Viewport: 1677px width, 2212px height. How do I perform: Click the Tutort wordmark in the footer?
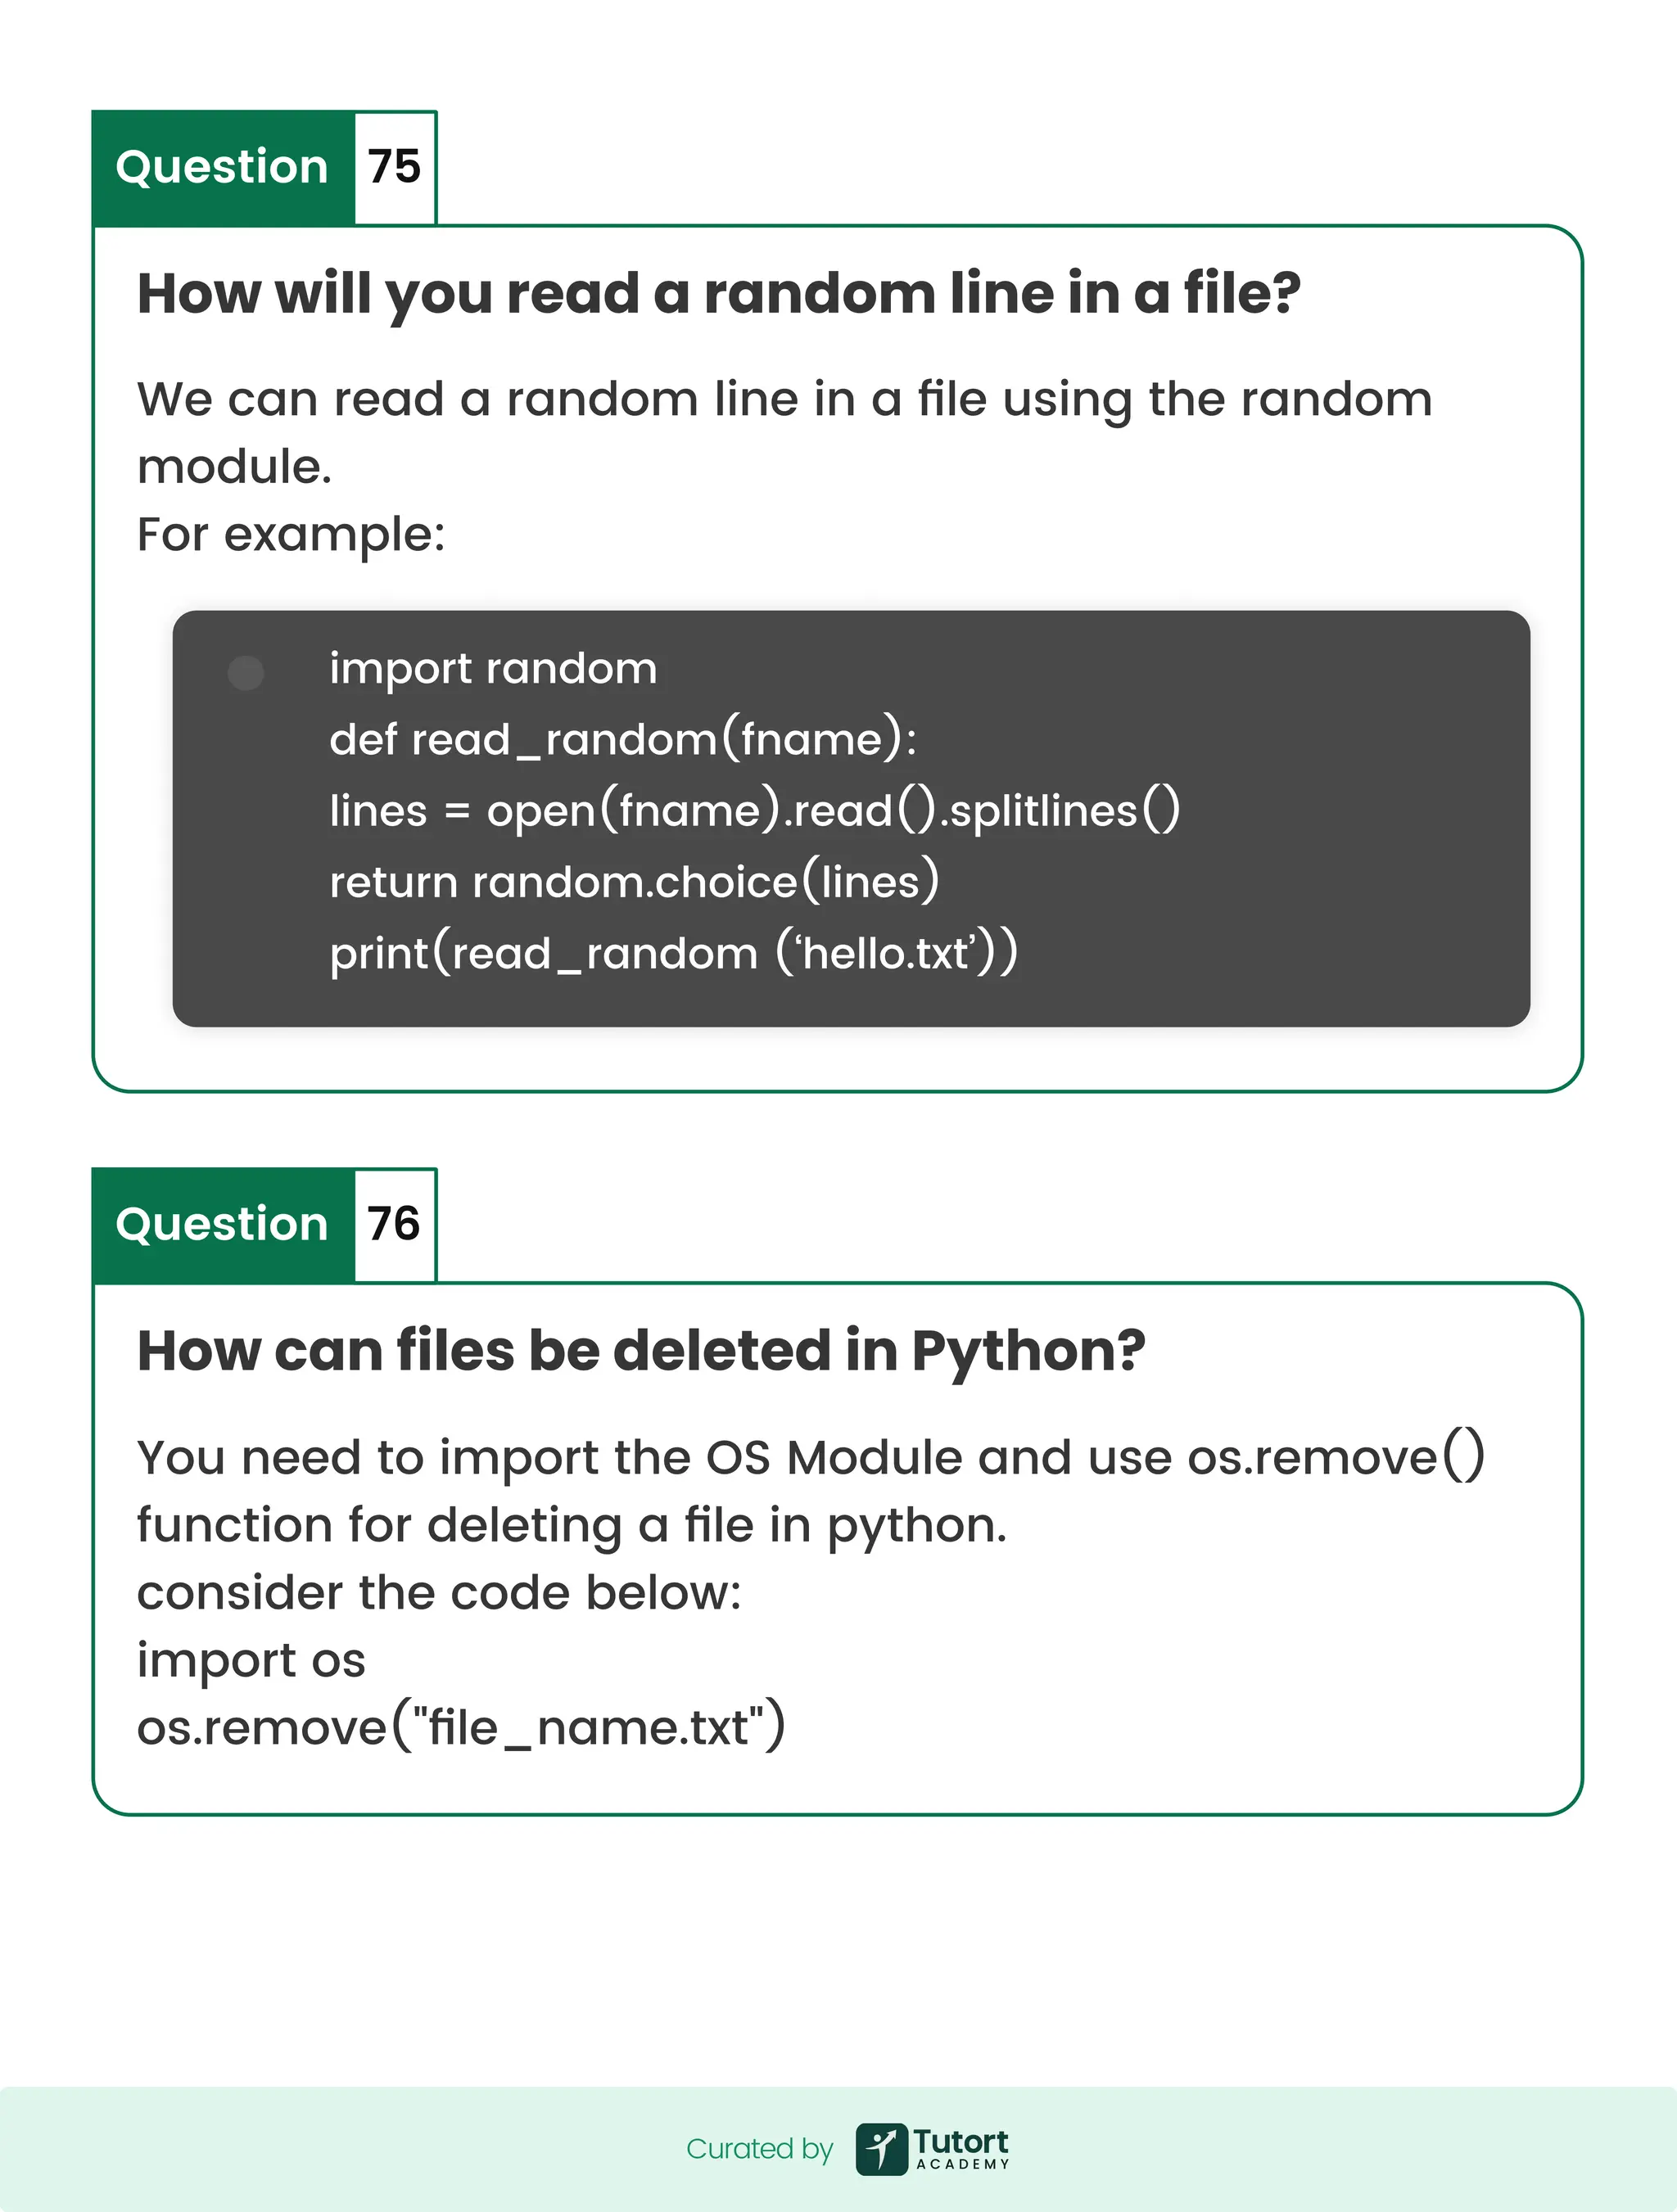point(961,2142)
